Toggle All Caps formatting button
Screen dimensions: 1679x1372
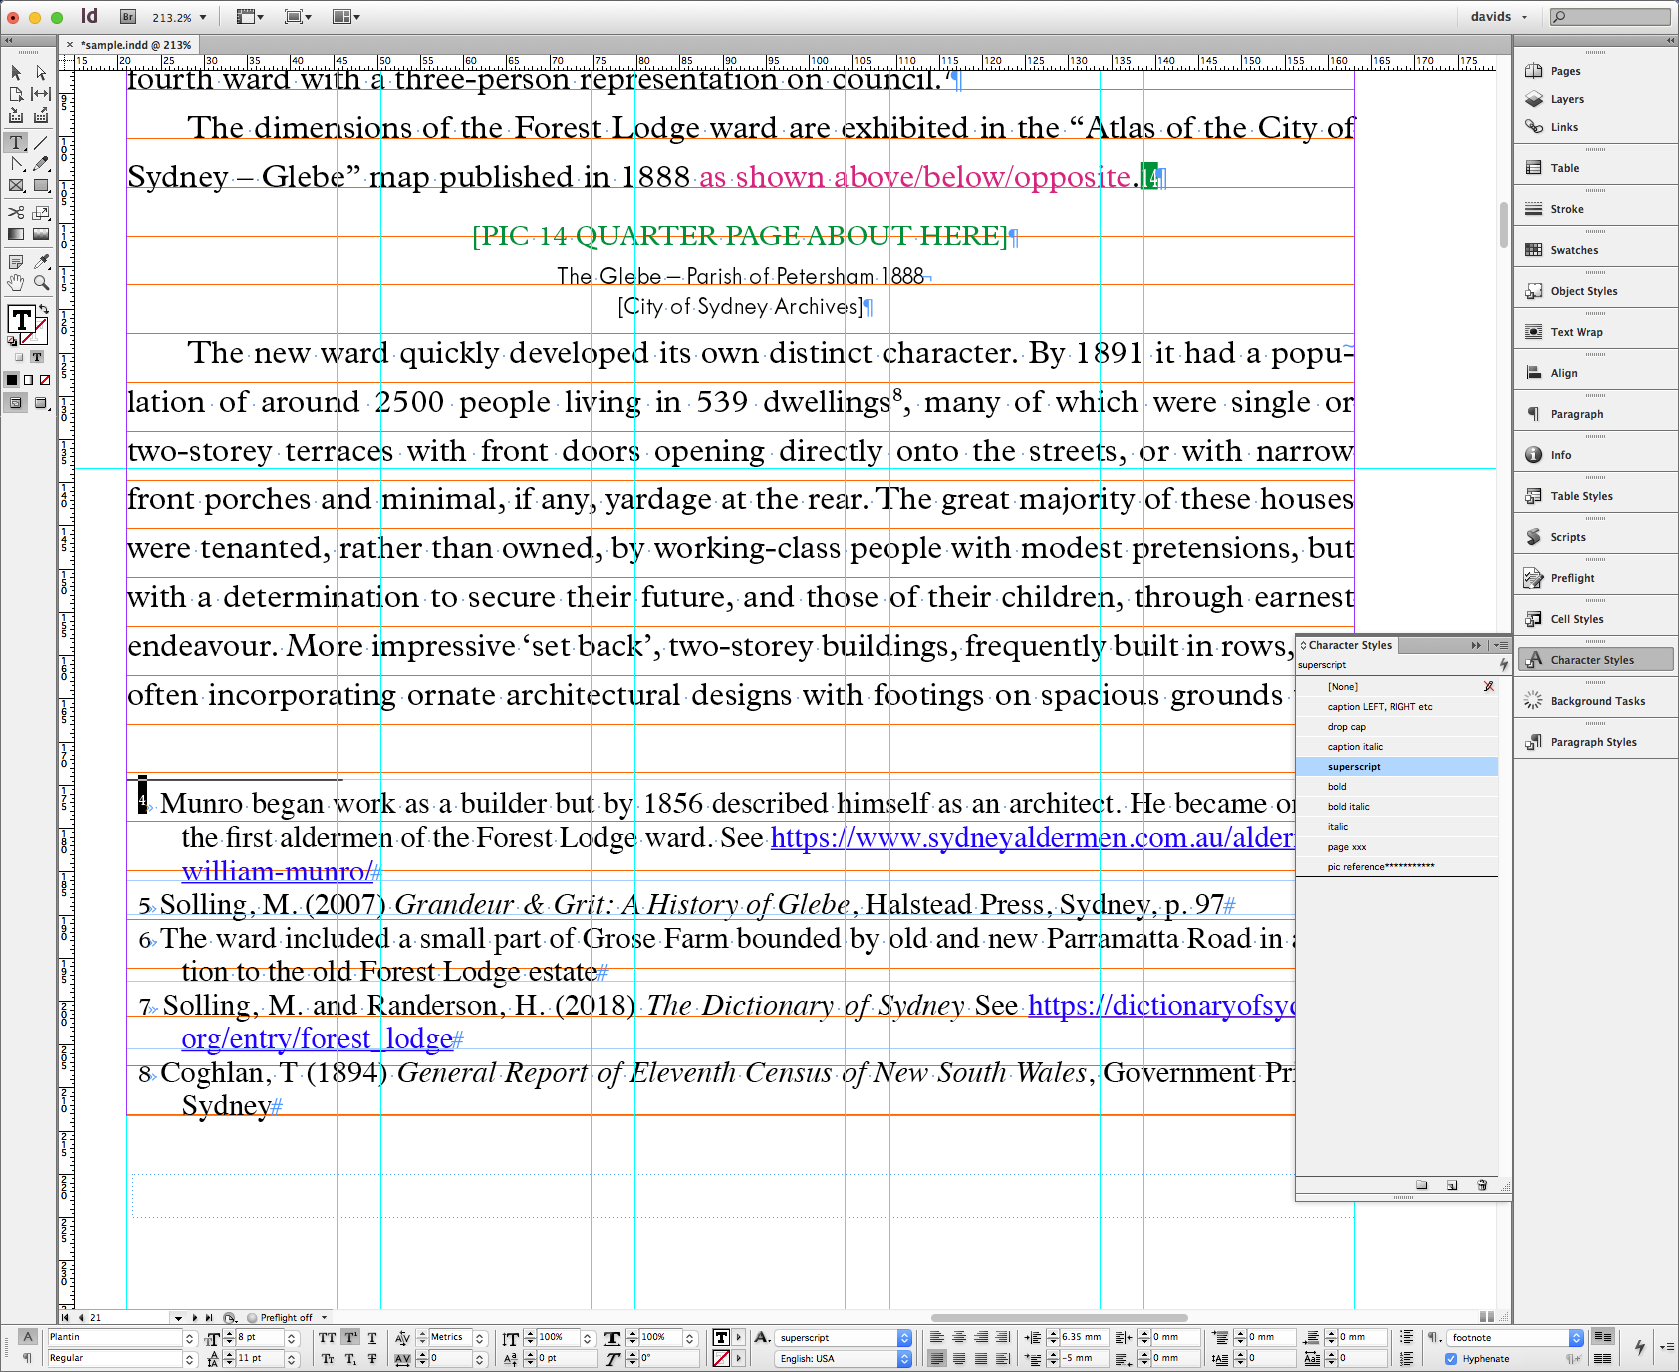tap(327, 1338)
